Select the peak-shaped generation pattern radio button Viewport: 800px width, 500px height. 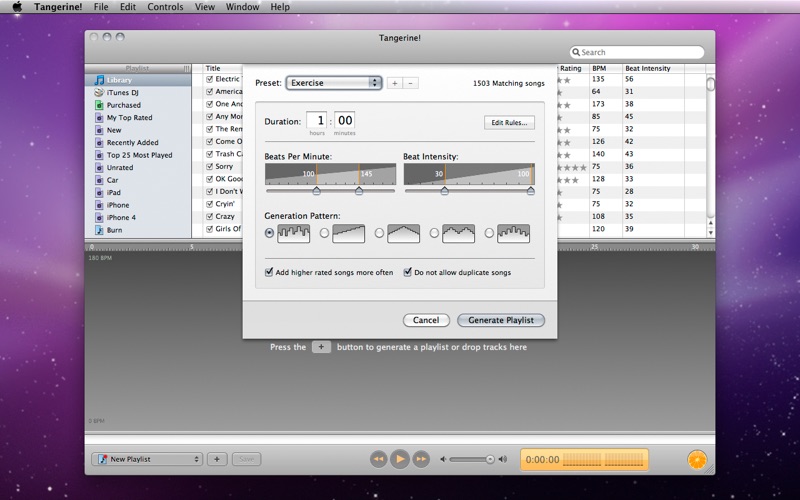coord(379,233)
